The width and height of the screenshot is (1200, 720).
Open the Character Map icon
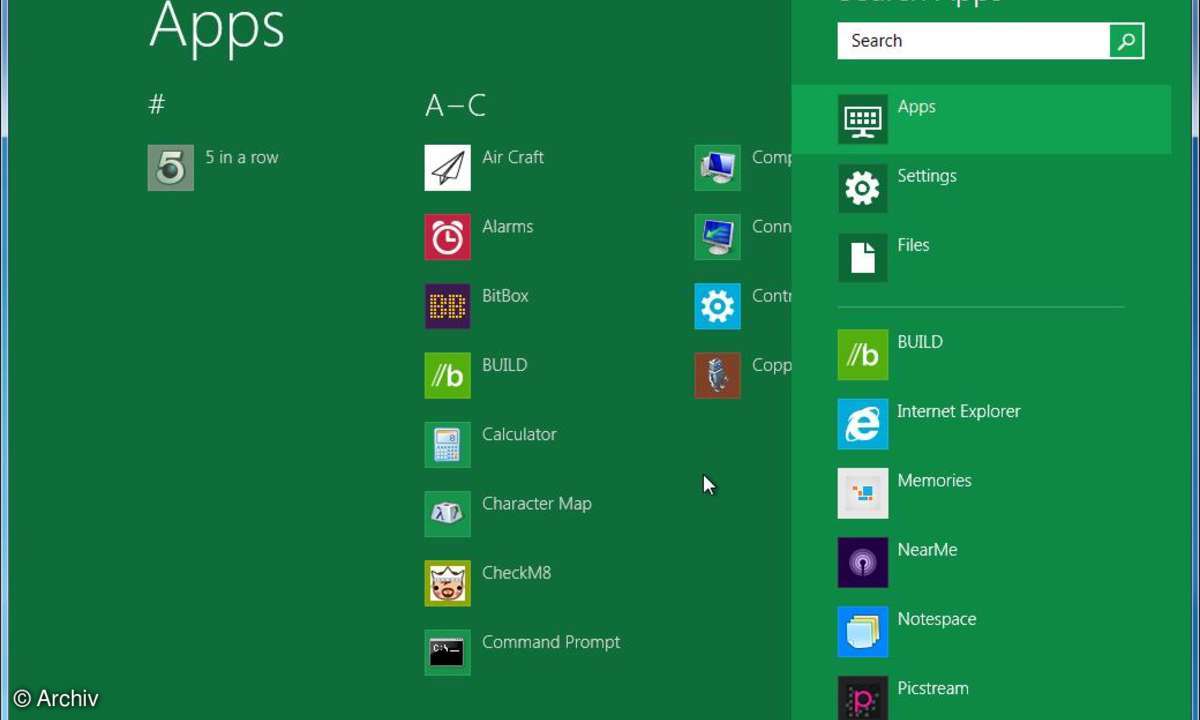447,513
